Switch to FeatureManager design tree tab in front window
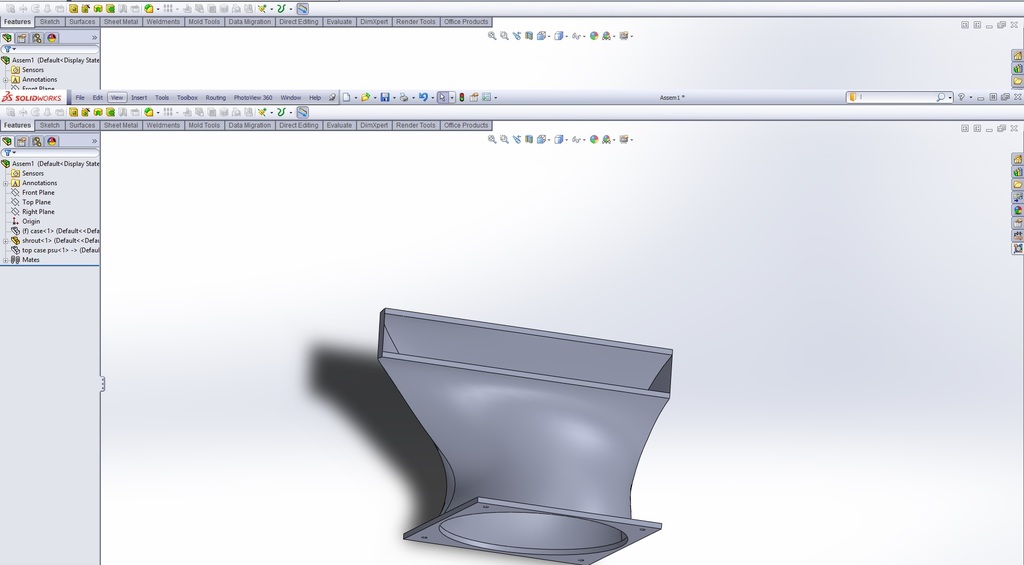 pyautogui.click(x=7, y=141)
